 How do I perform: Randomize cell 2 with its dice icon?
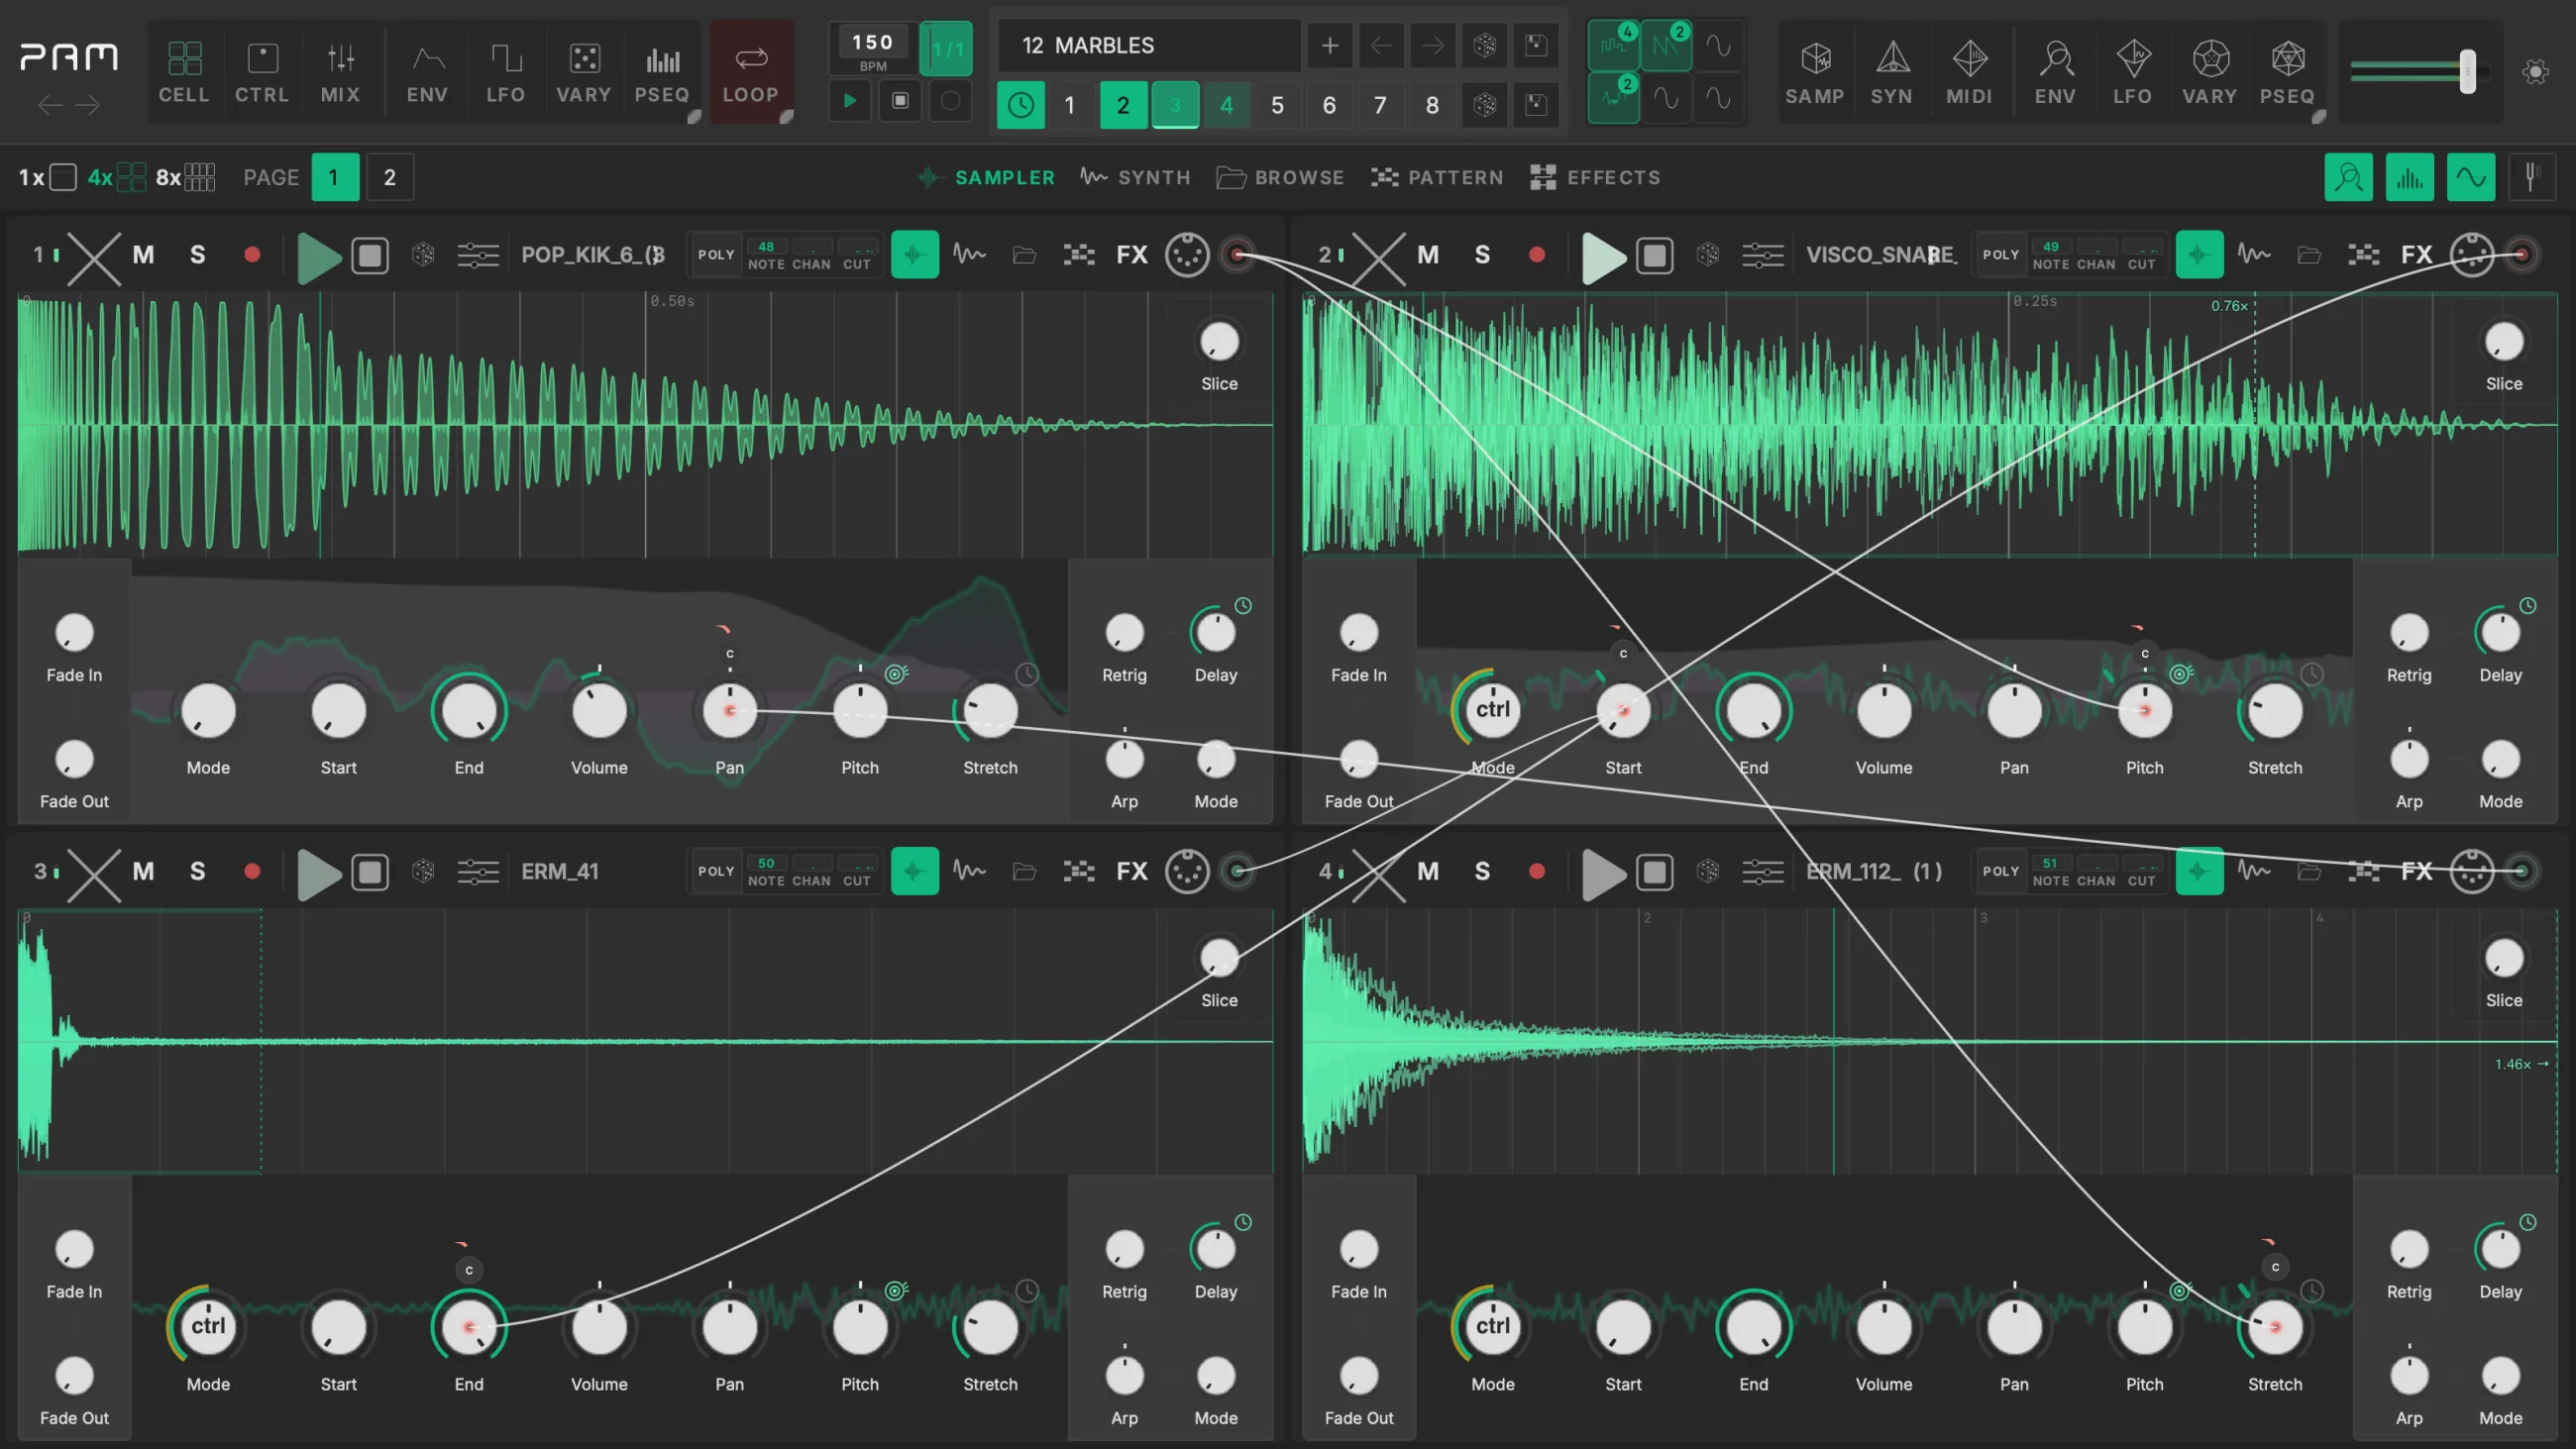coord(1708,255)
